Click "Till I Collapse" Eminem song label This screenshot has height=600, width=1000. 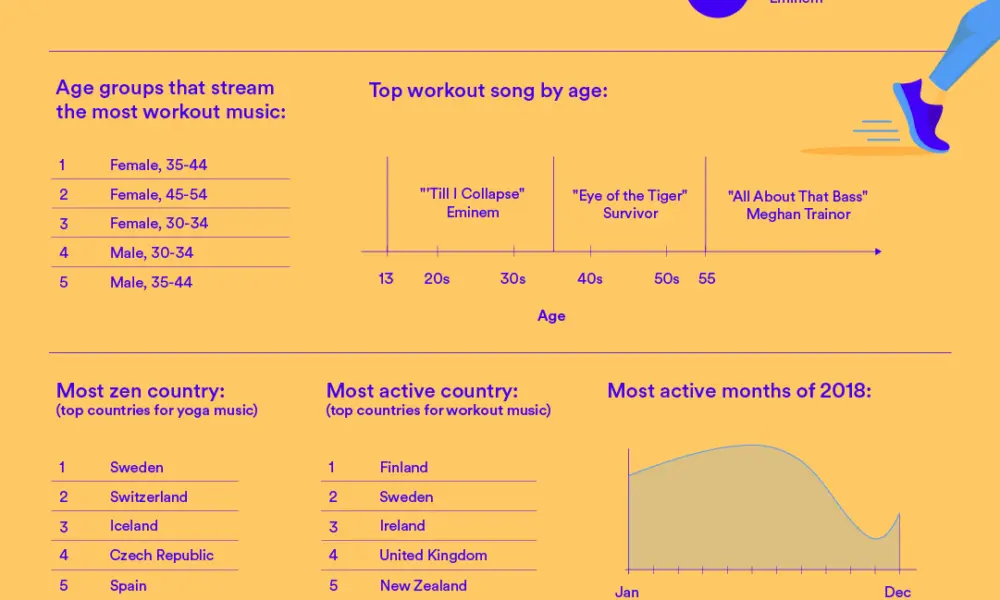[x=472, y=203]
